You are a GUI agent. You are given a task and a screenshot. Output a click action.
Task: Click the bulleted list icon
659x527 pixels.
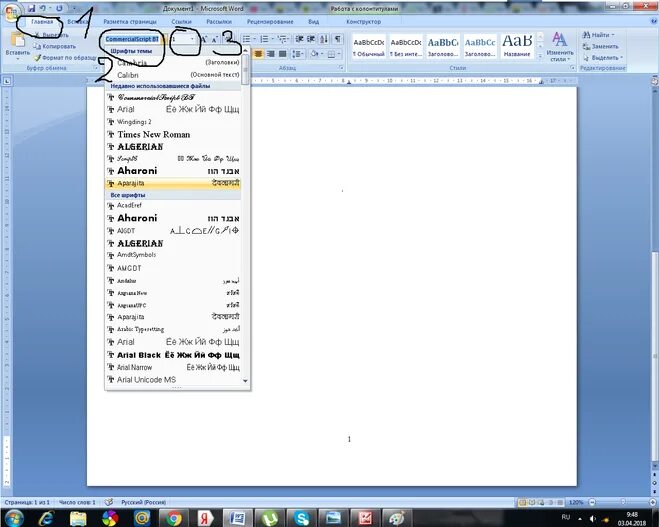coord(247,39)
